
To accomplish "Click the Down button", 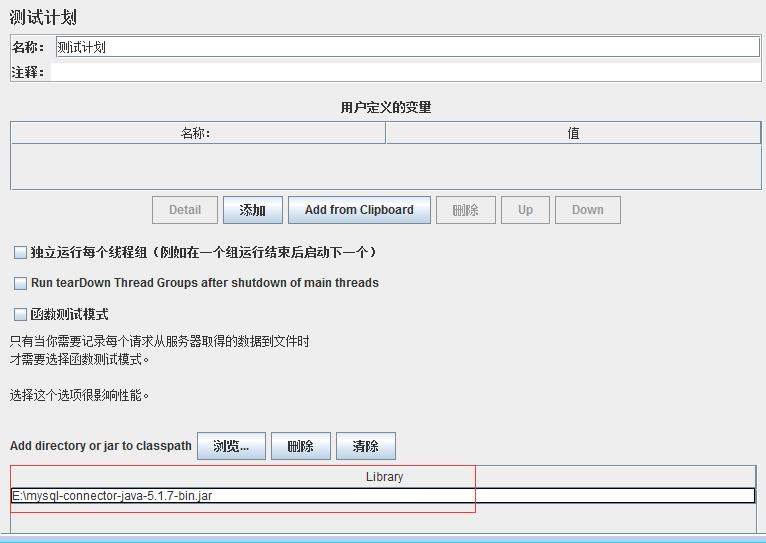I will 588,210.
